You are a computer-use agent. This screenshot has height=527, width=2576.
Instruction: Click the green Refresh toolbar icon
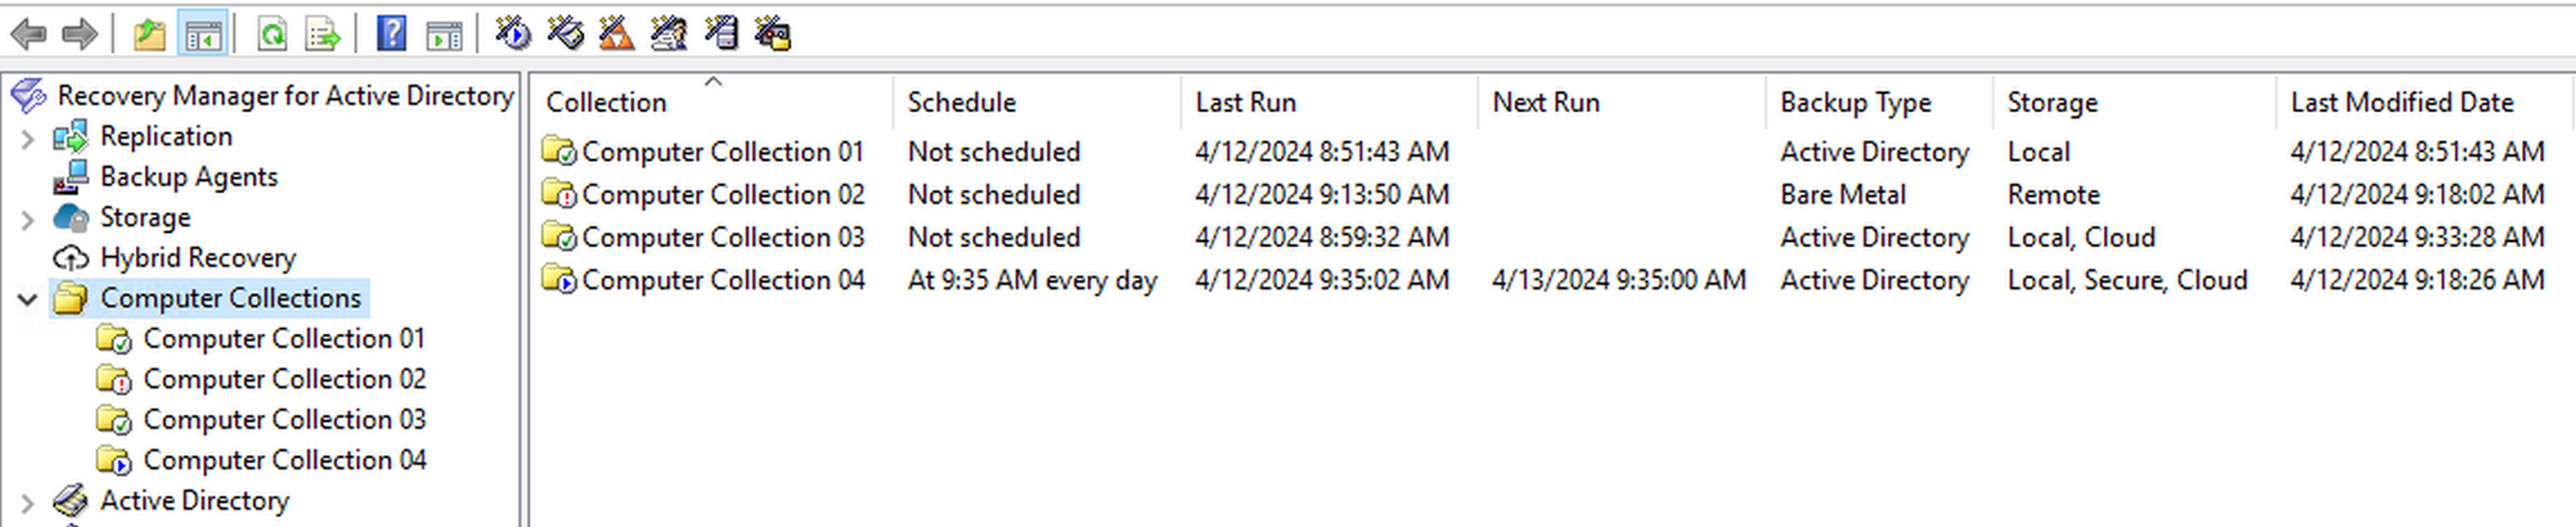(x=272, y=34)
